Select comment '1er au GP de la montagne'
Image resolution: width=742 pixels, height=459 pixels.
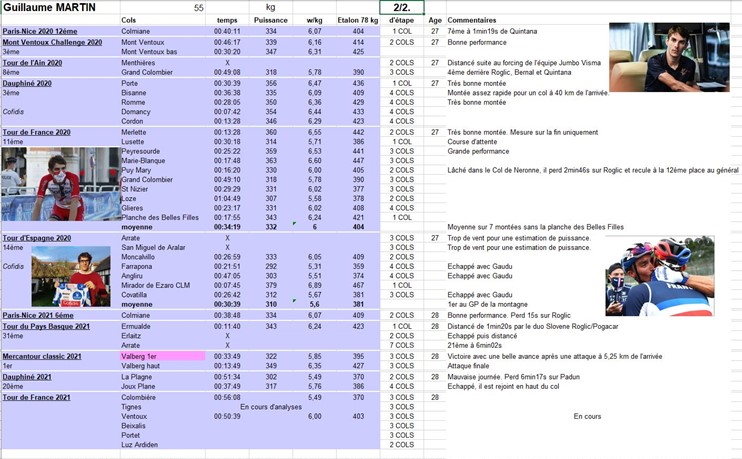487,304
